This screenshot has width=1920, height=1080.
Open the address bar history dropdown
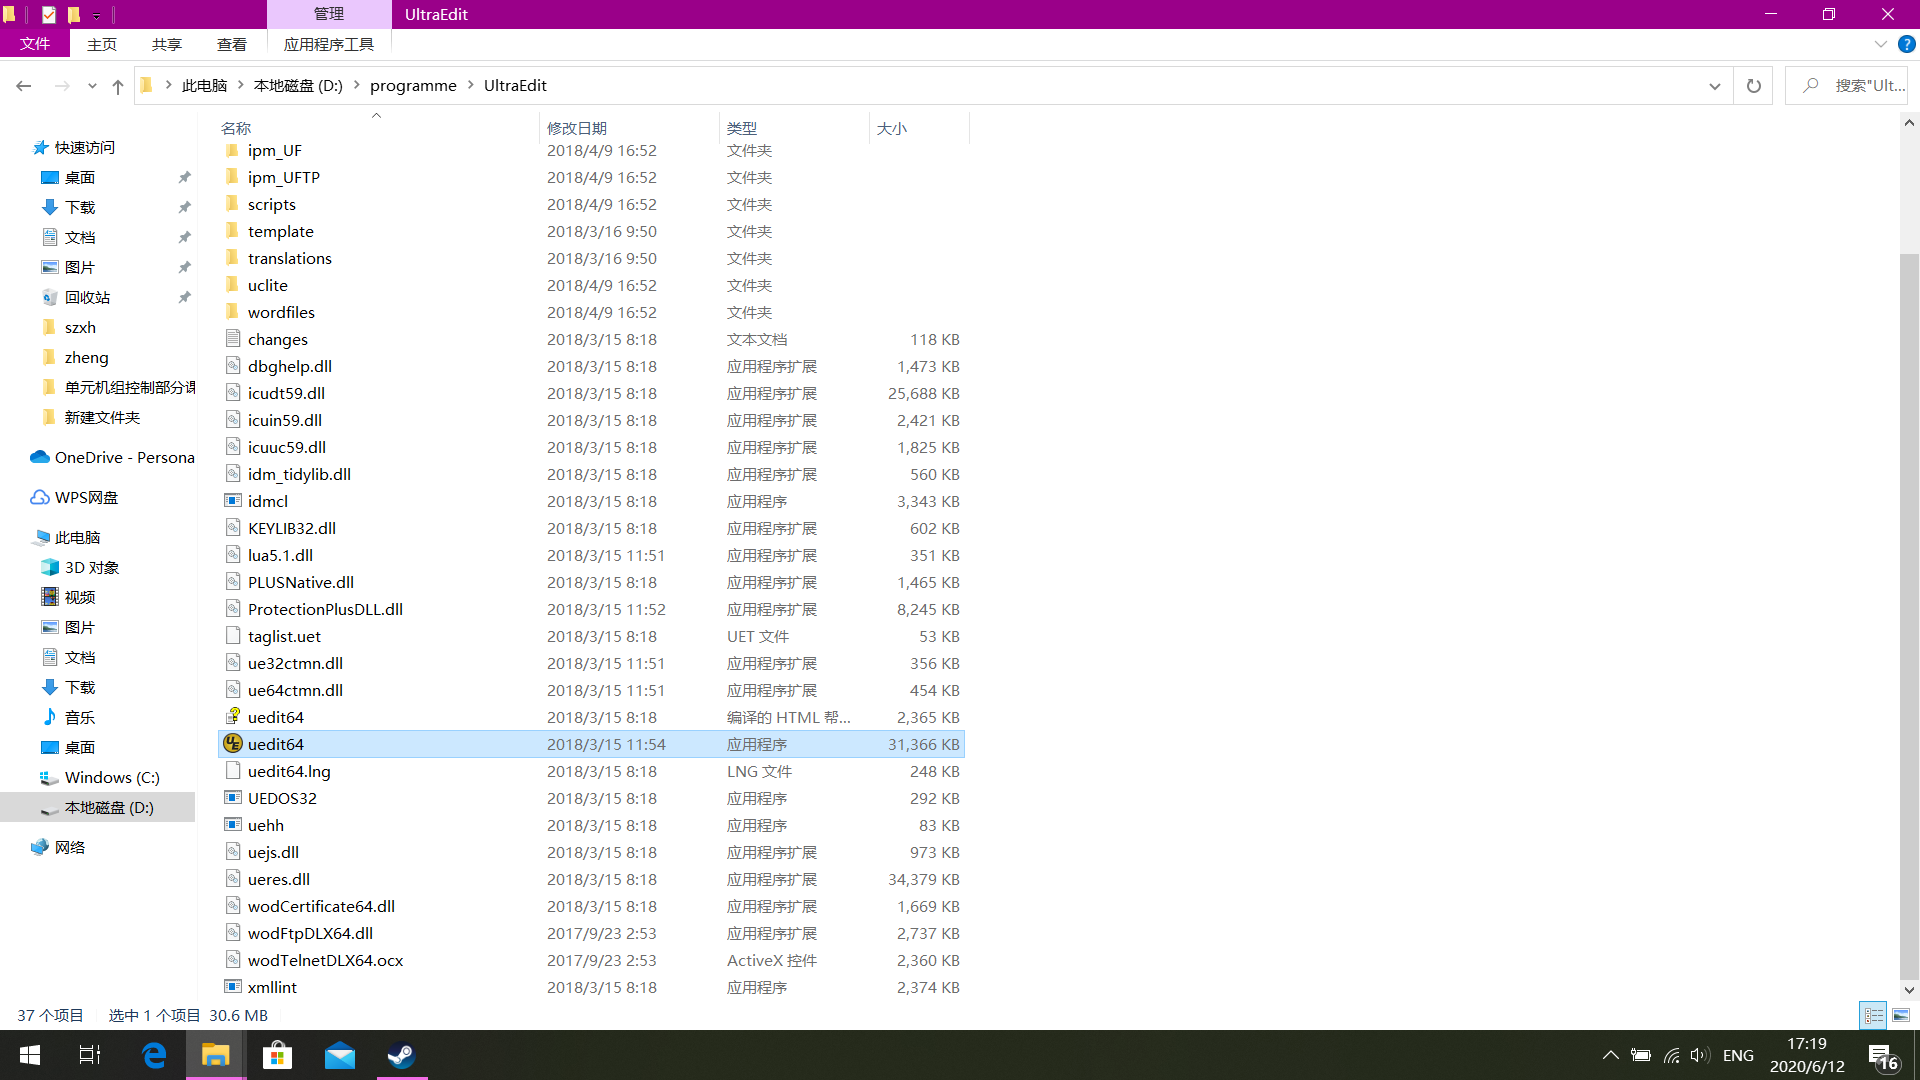[x=1715, y=86]
